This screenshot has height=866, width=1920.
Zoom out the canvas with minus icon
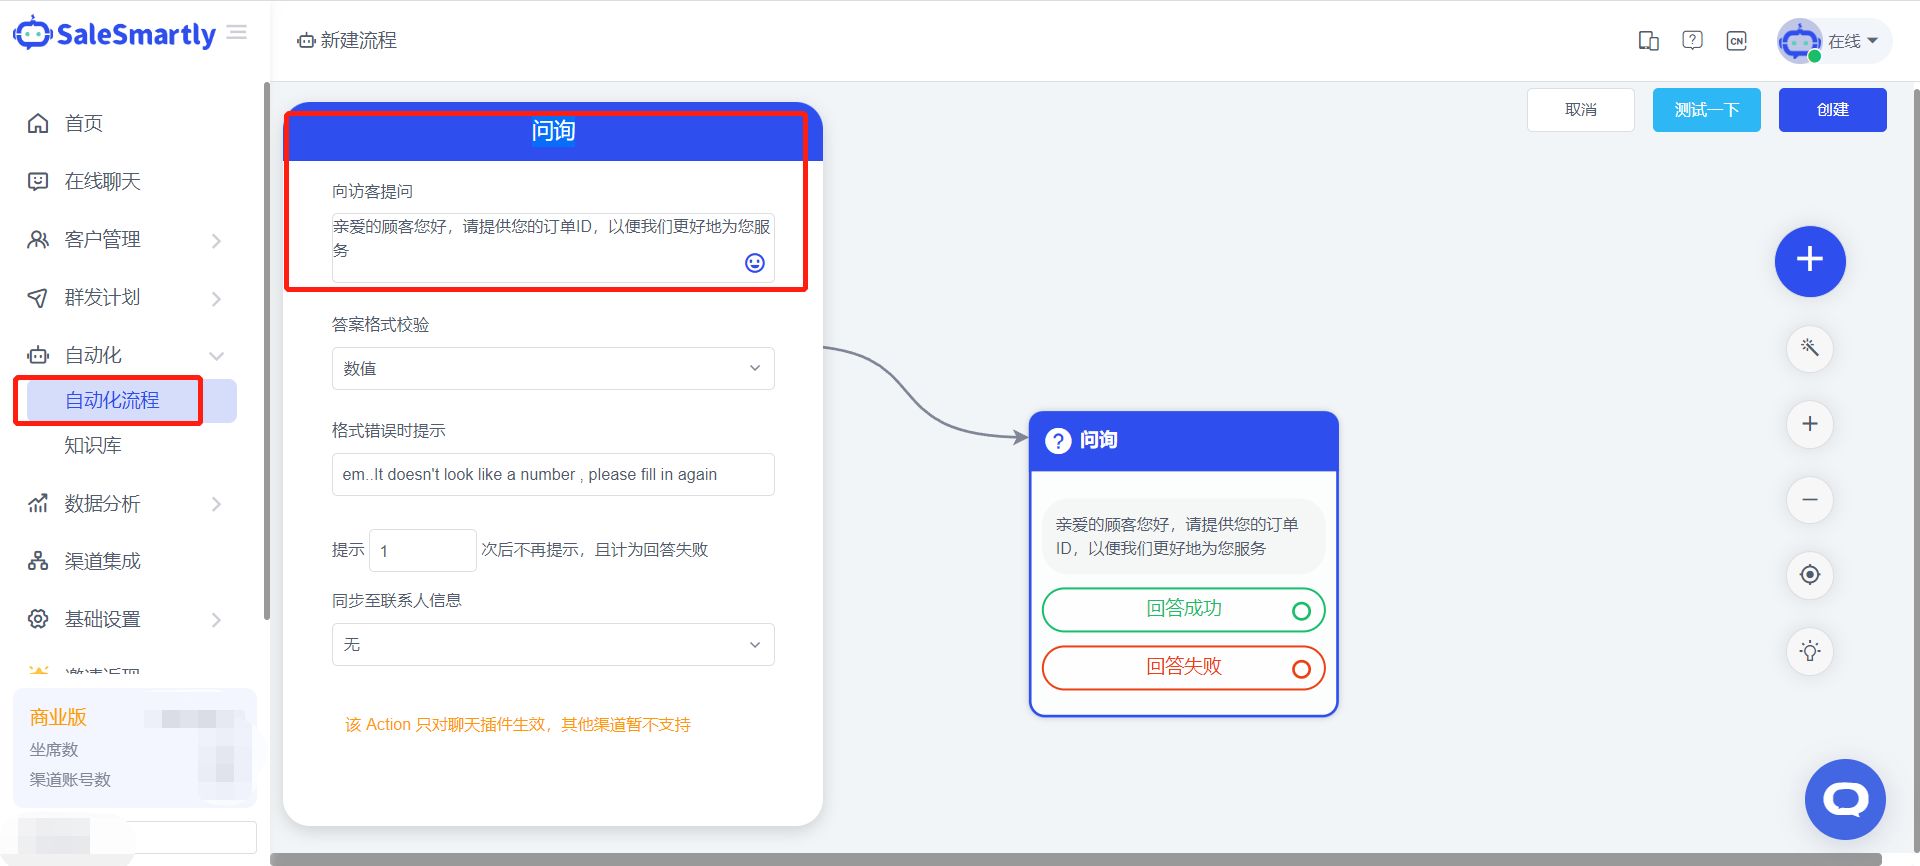click(1810, 500)
